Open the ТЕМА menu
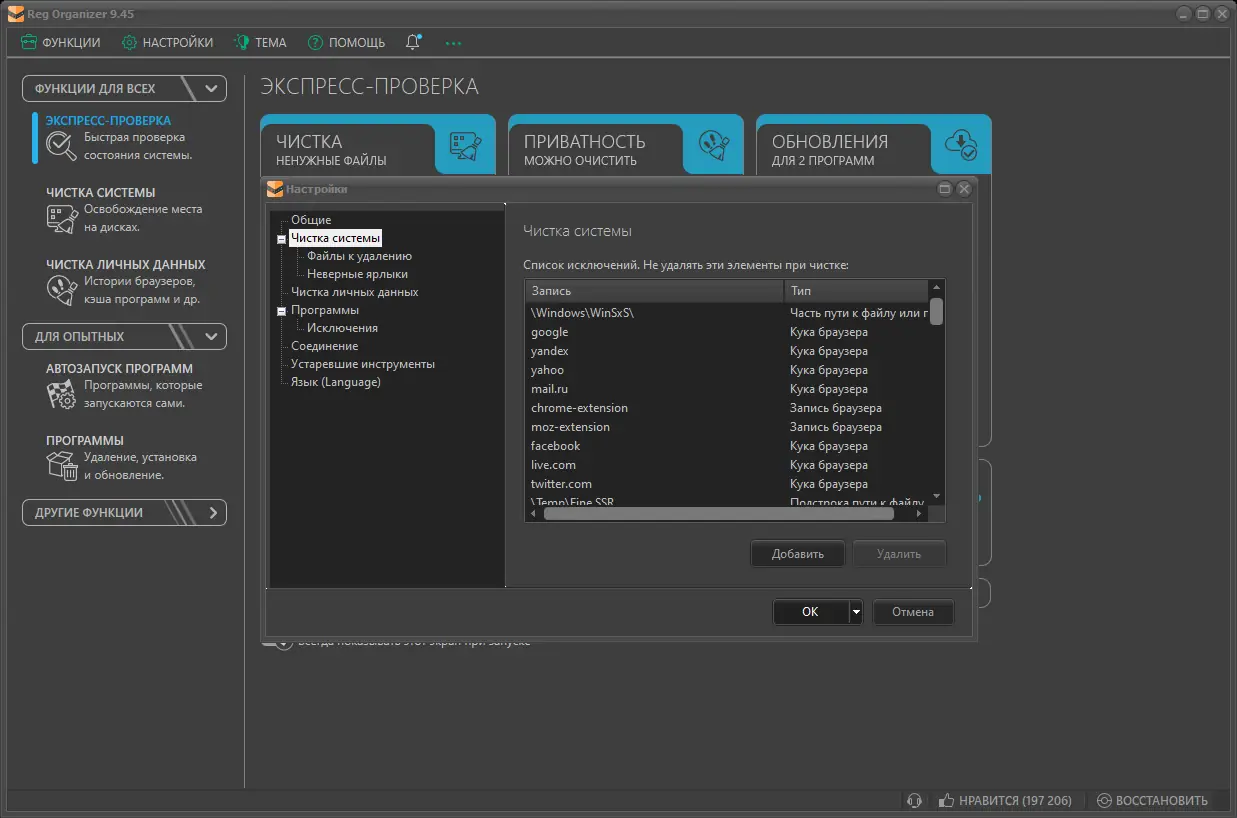1237x818 pixels. pyautogui.click(x=260, y=42)
